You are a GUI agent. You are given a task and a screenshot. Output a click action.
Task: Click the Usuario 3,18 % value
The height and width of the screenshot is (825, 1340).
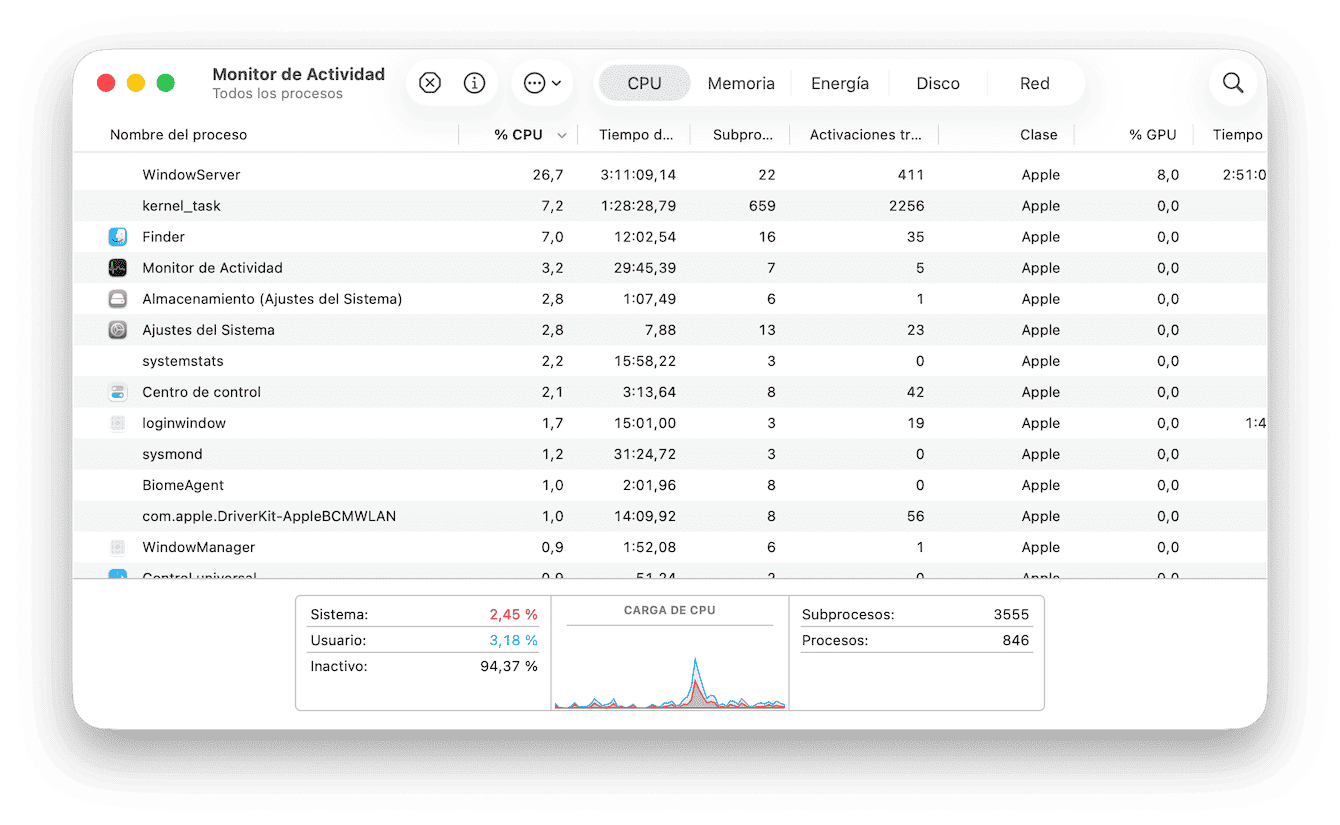513,640
